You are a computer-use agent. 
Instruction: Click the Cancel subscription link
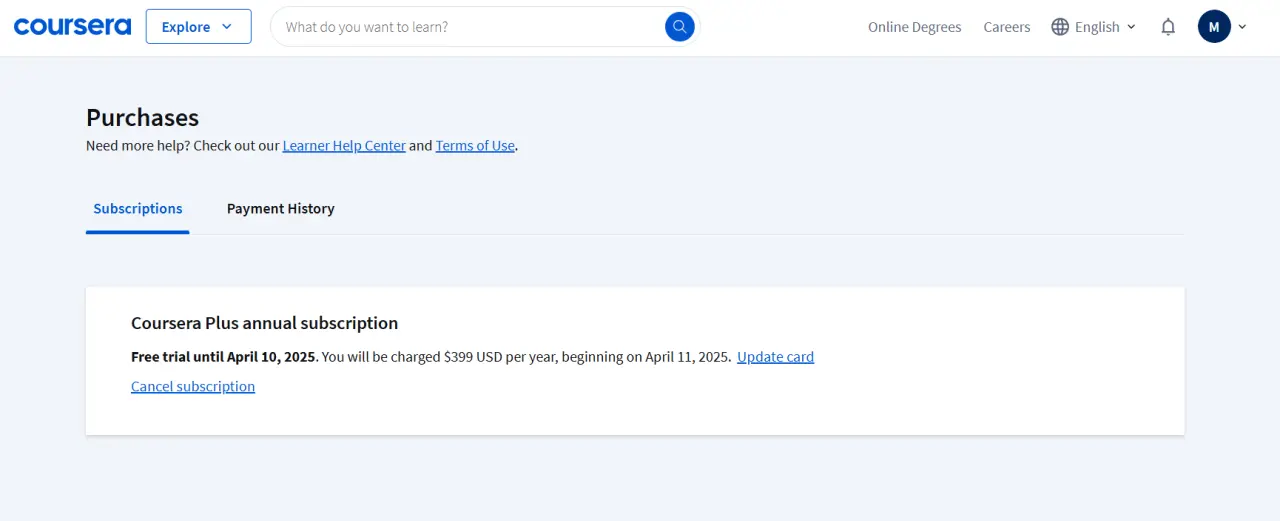pos(193,387)
